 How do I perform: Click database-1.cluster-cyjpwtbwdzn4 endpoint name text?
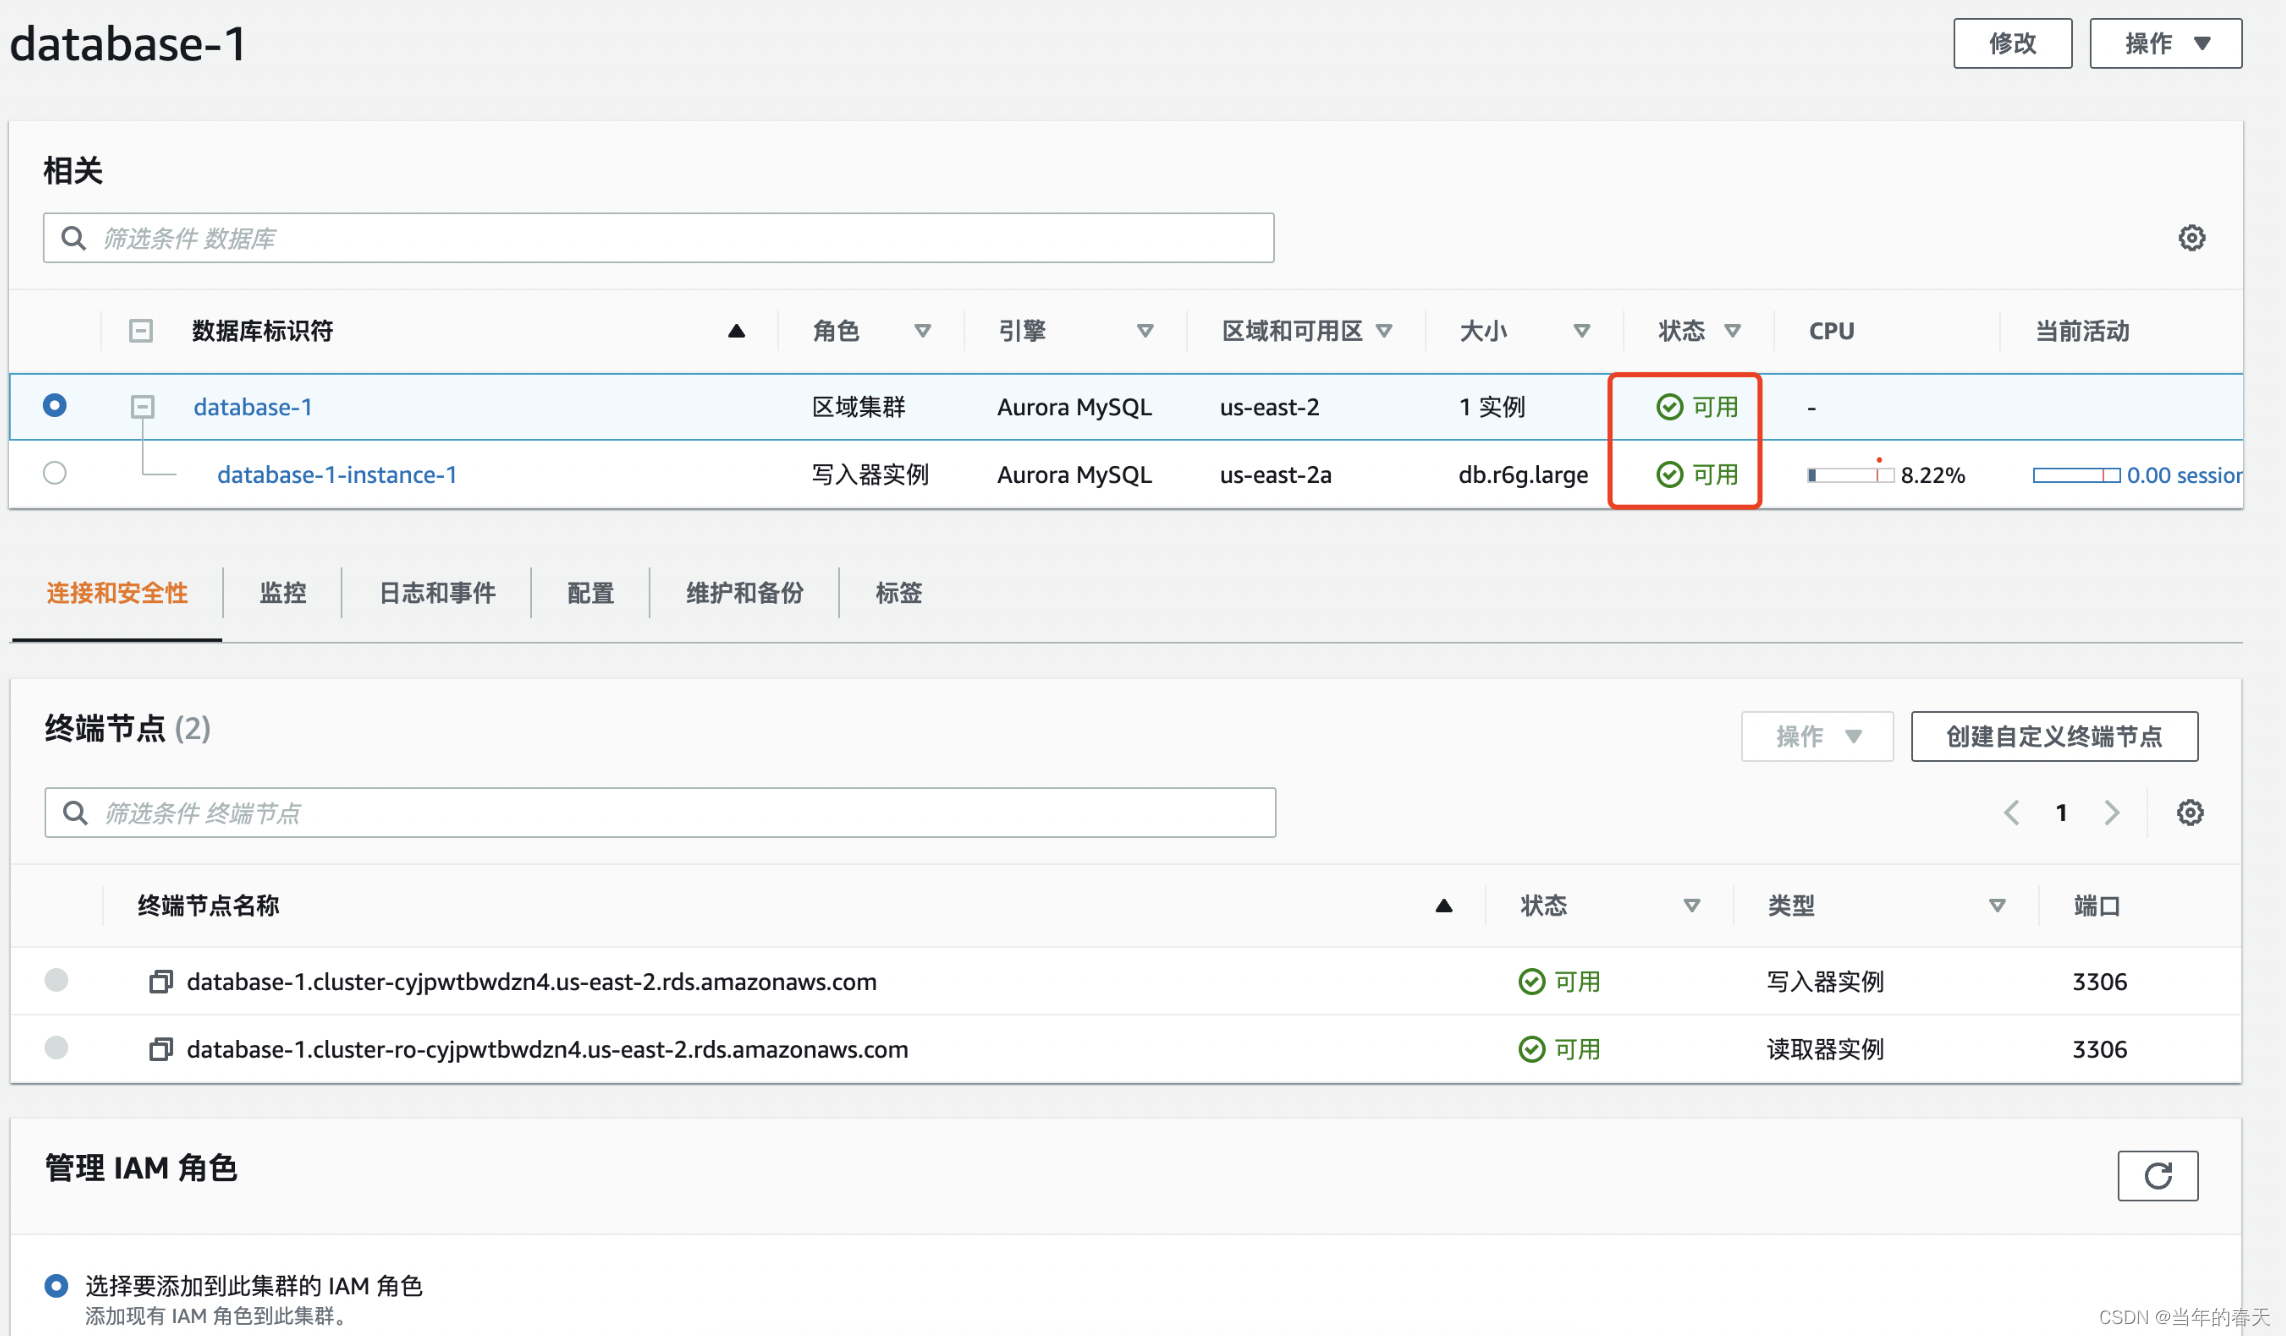[531, 982]
